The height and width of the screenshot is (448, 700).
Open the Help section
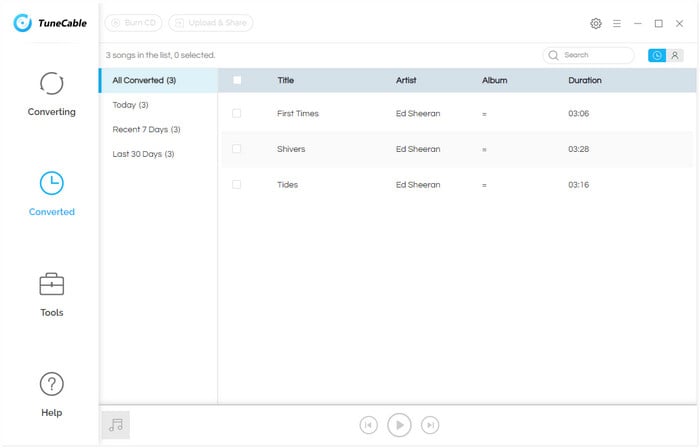[51, 394]
